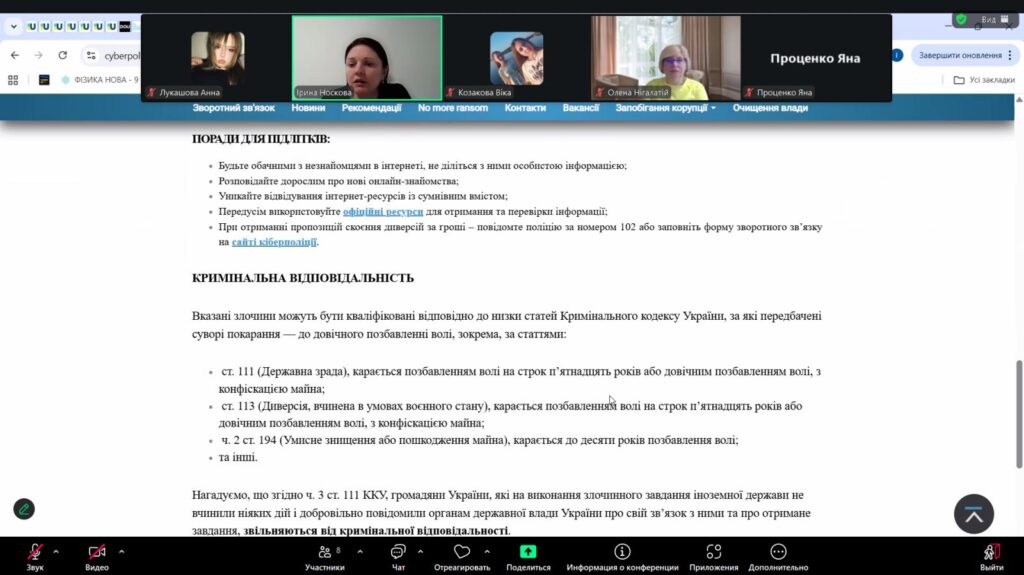The width and height of the screenshot is (1024, 575).
Task: Turn on camera with the Видео button
Action: coord(97,552)
